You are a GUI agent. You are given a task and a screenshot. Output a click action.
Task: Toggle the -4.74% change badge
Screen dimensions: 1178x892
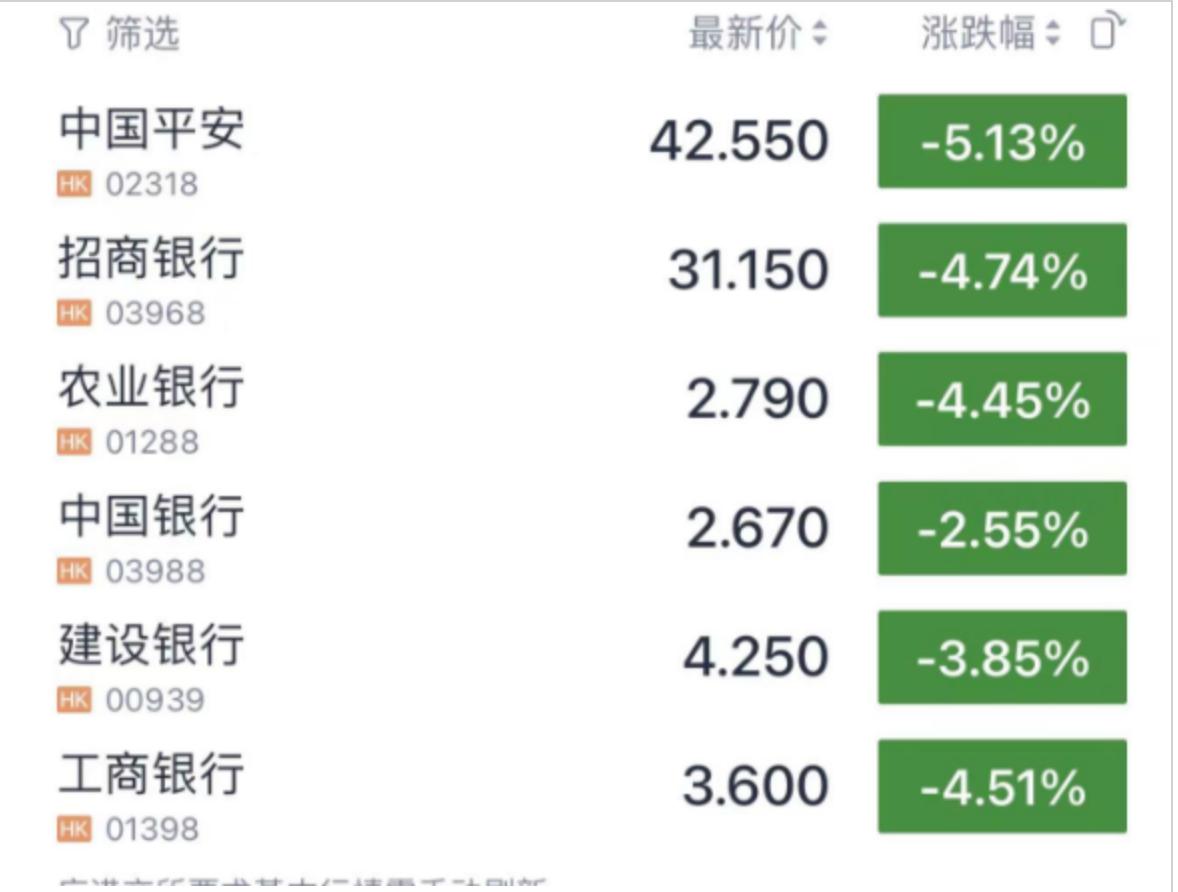[x=1002, y=270]
